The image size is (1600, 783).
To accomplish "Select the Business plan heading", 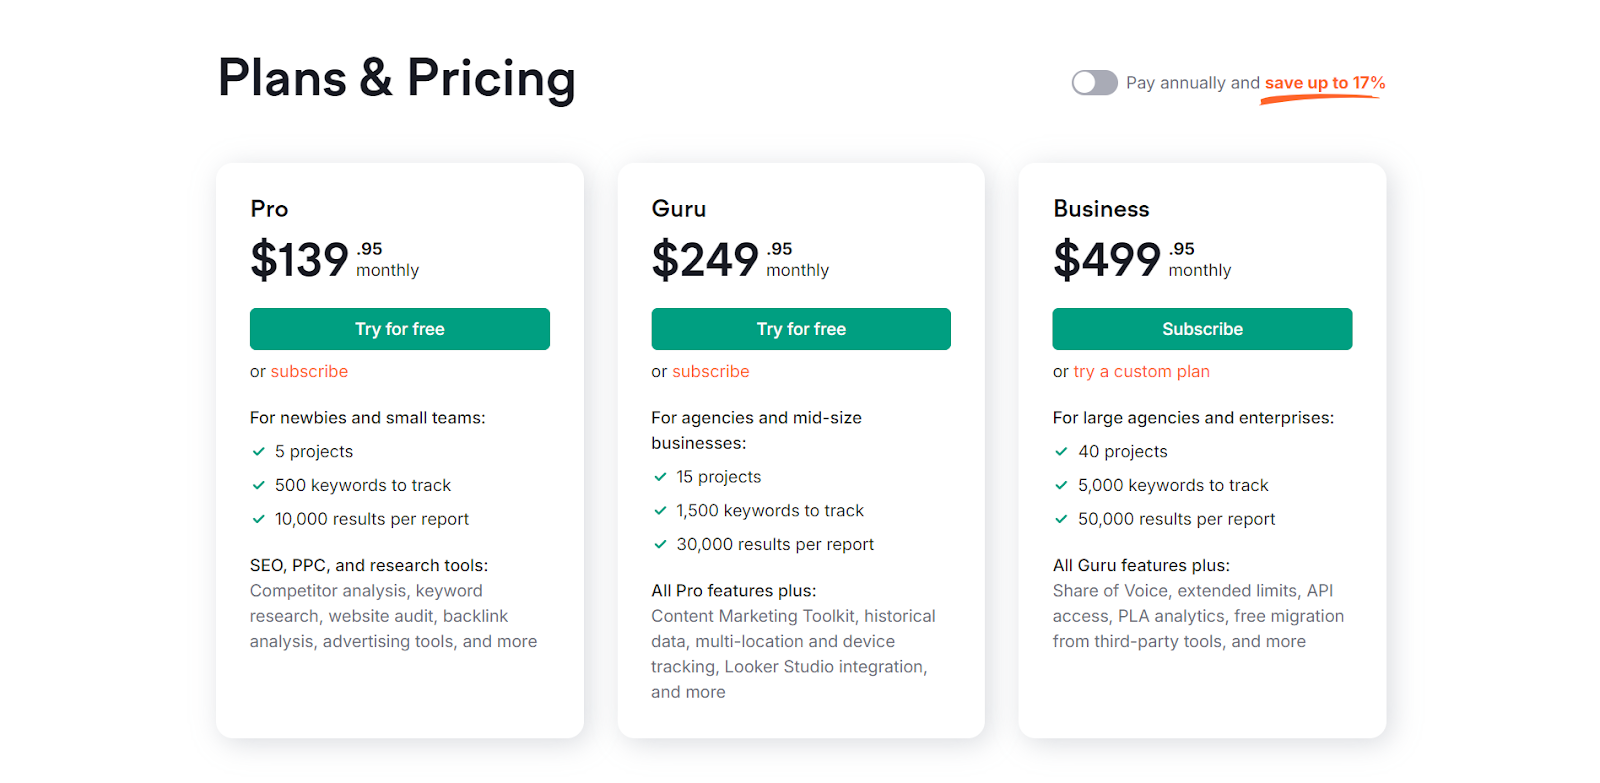I will pos(1101,209).
